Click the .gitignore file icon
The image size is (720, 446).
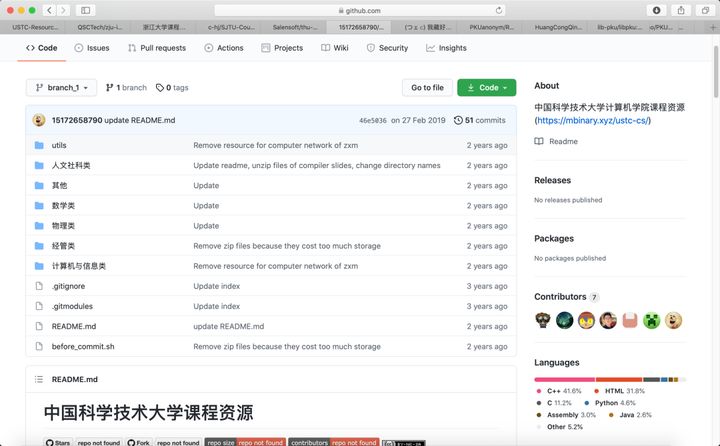(39, 286)
